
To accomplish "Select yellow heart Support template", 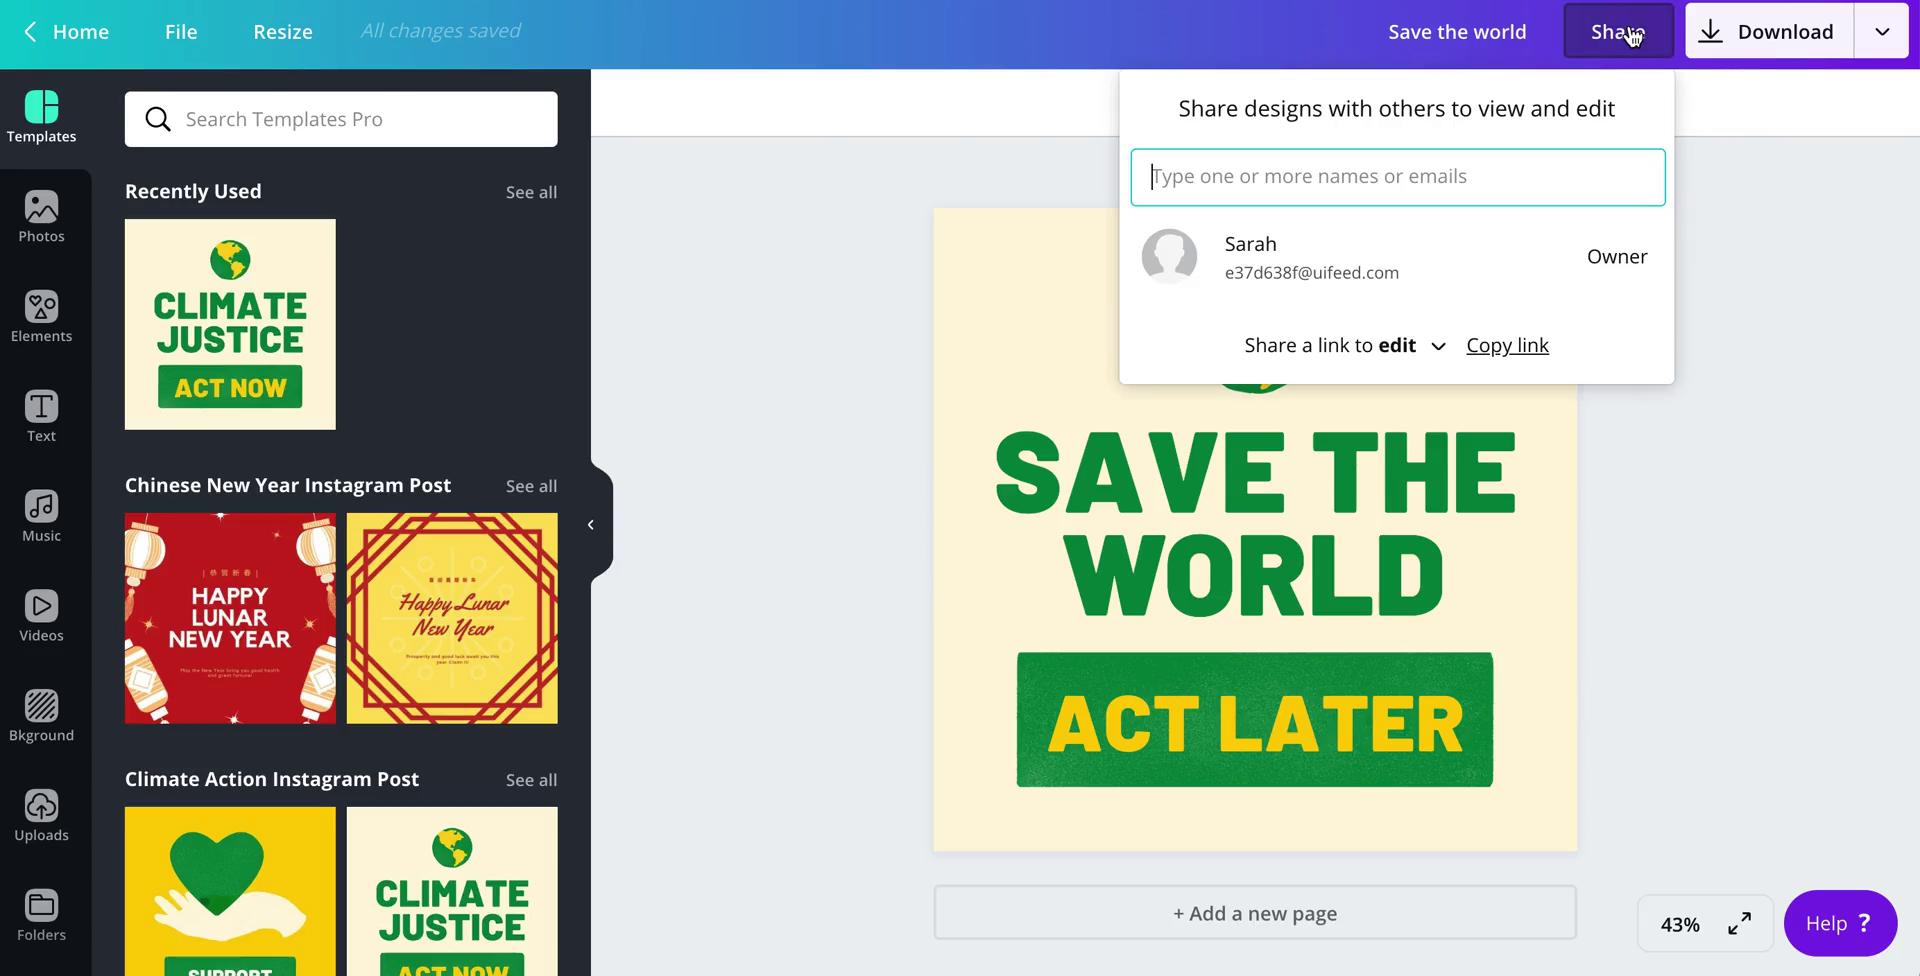I will point(230,891).
